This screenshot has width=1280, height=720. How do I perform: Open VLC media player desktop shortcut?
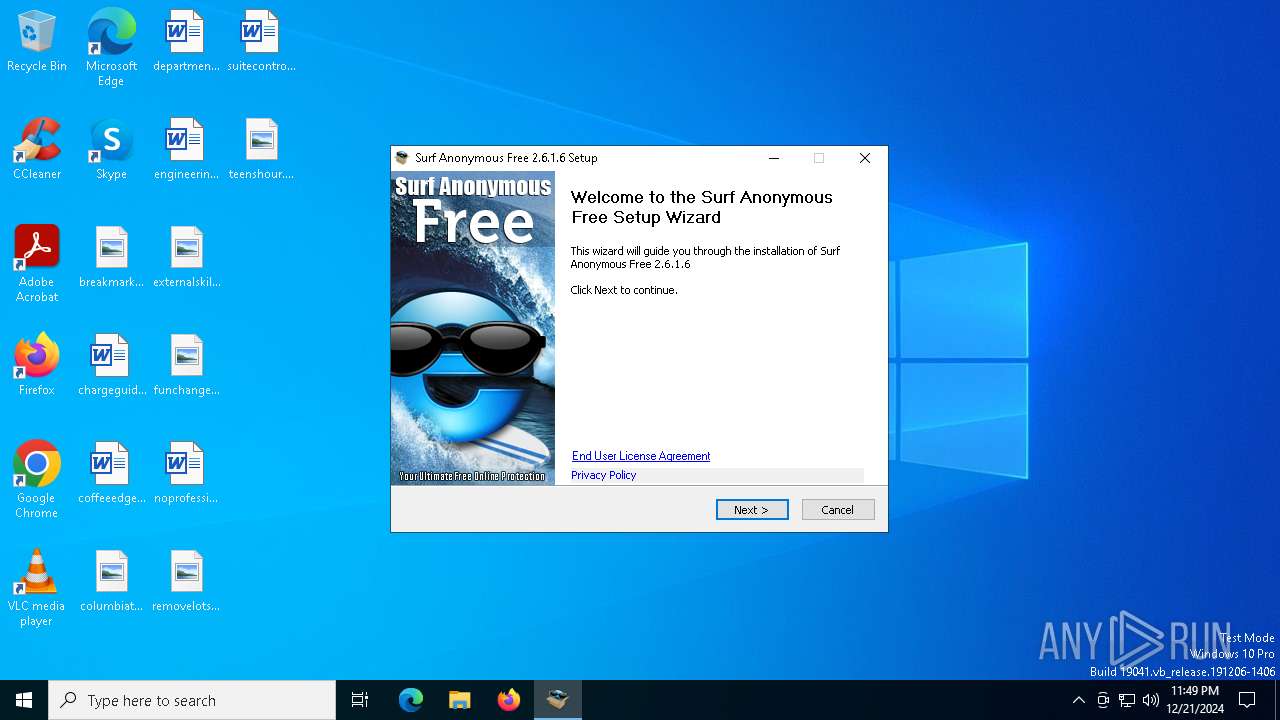pyautogui.click(x=37, y=588)
